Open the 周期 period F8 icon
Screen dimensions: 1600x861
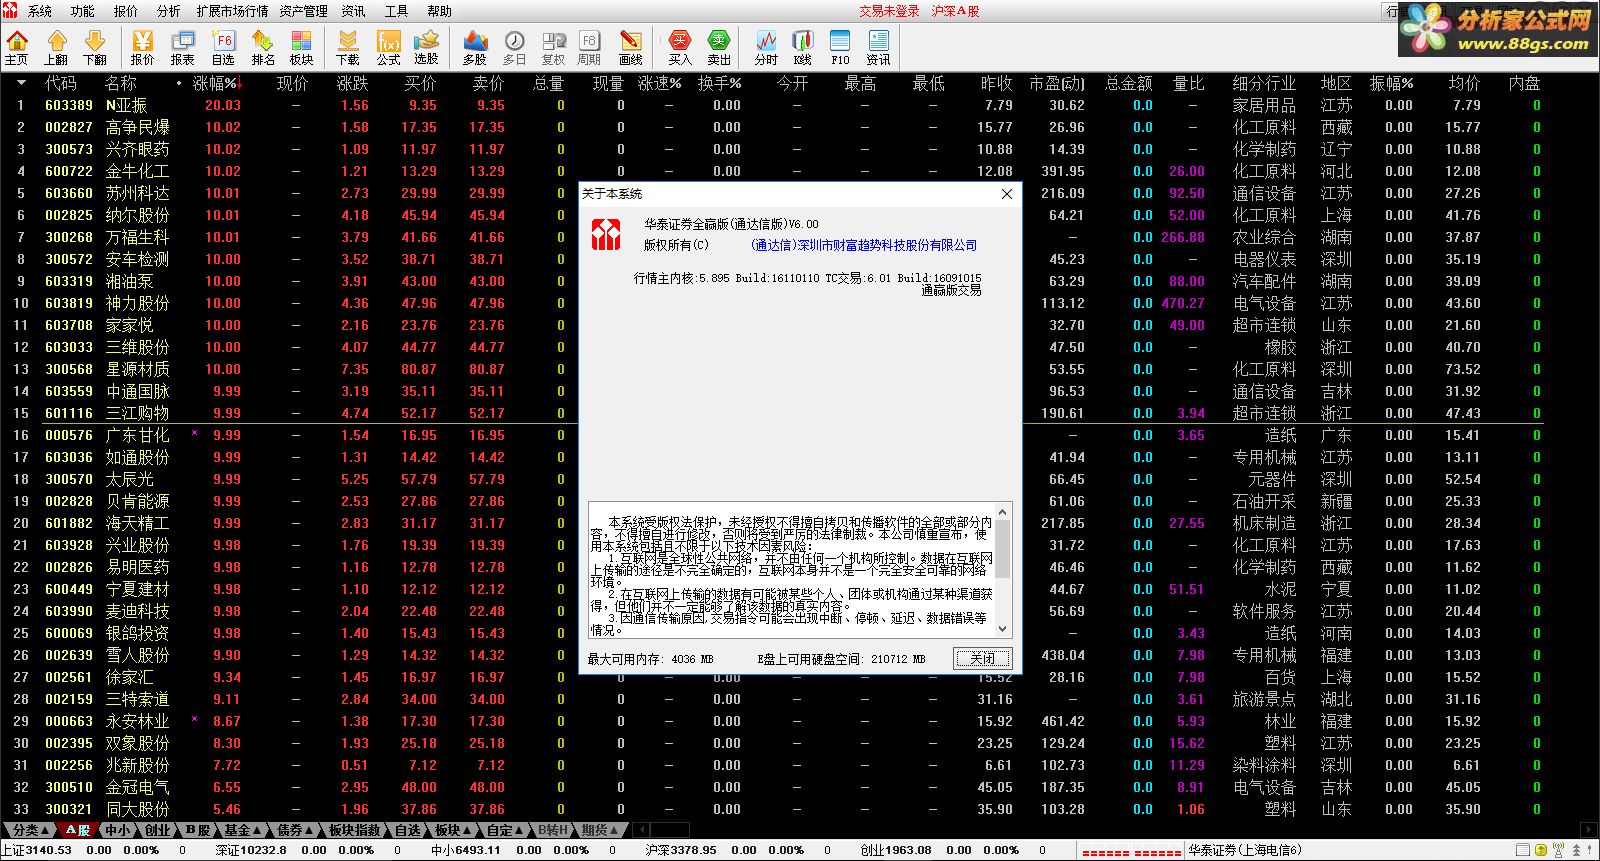click(x=589, y=47)
